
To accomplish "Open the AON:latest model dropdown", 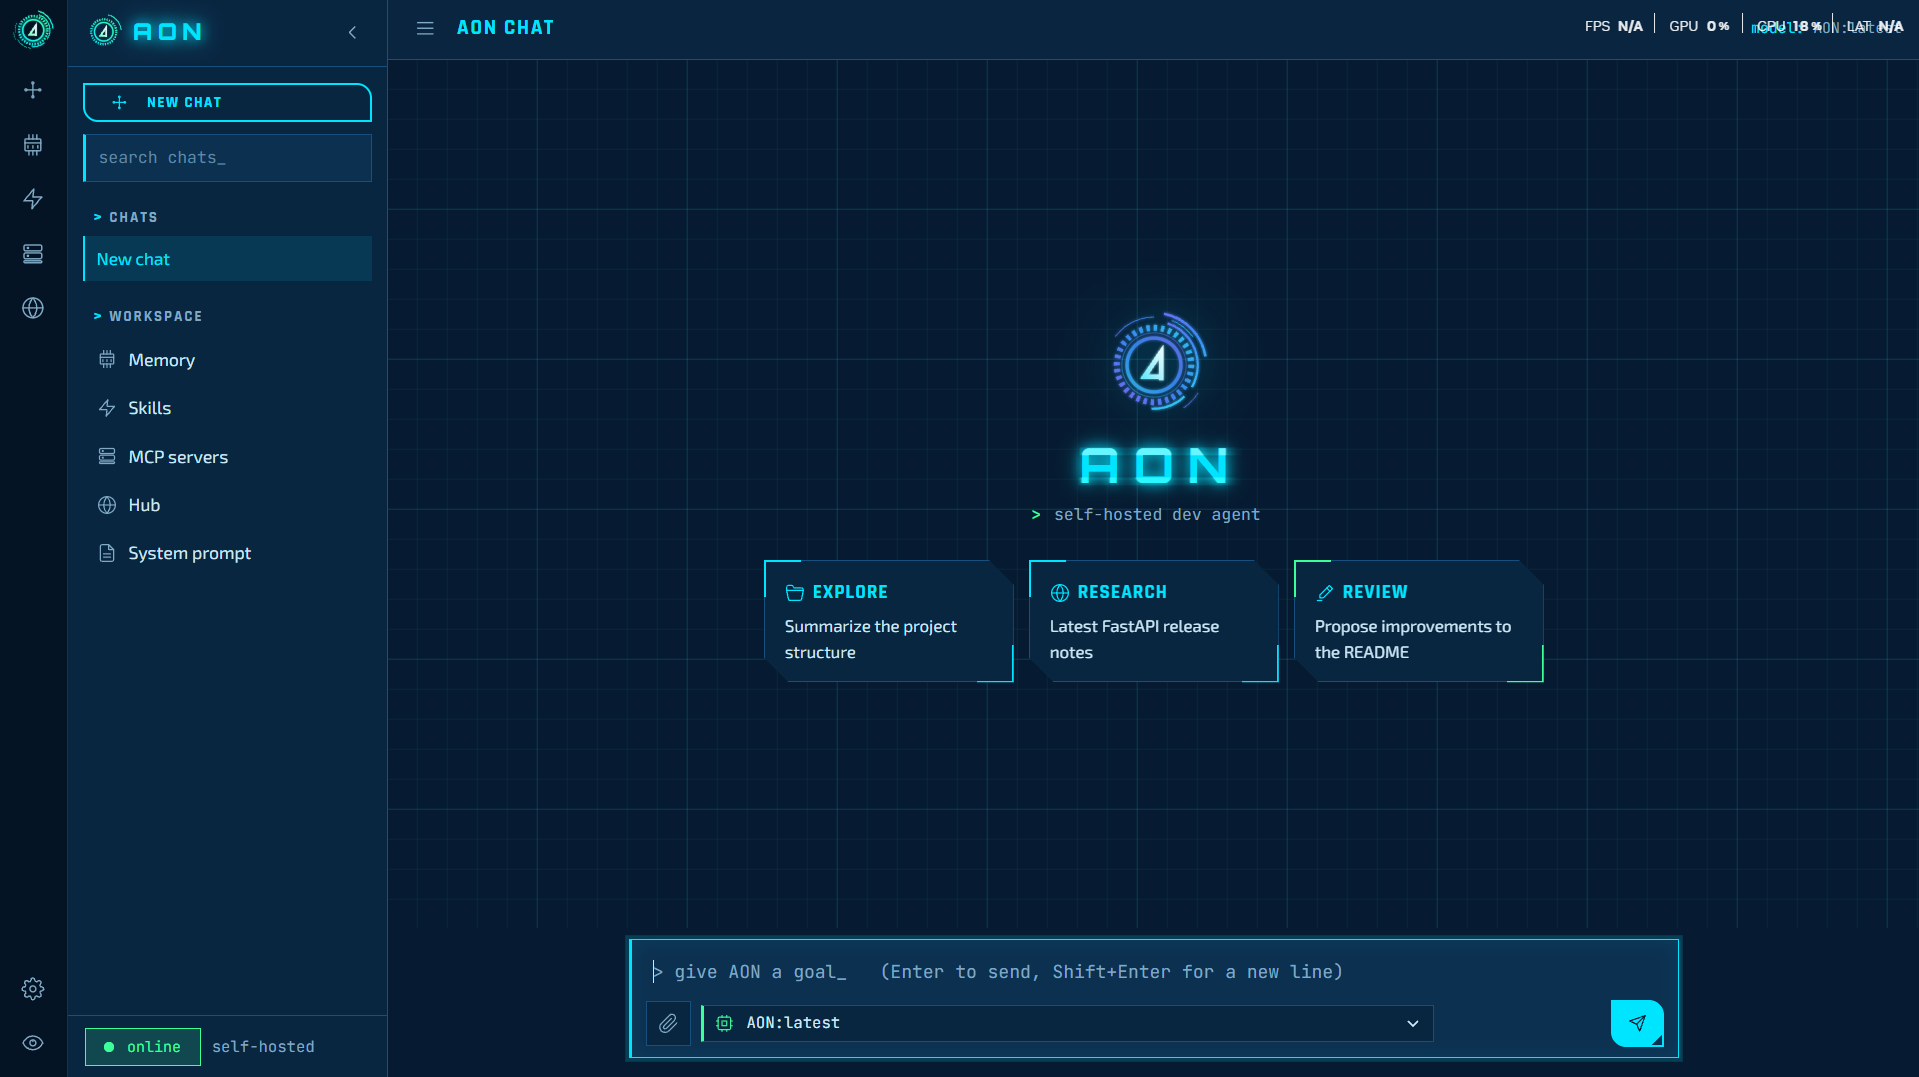I will click(1068, 1023).
